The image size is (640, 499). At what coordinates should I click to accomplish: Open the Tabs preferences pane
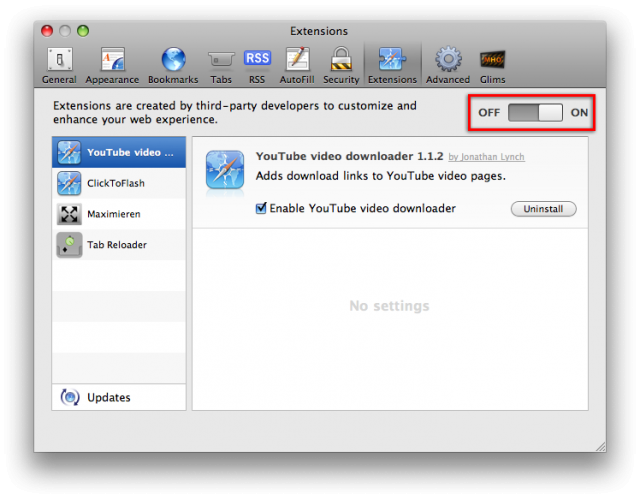click(x=221, y=66)
